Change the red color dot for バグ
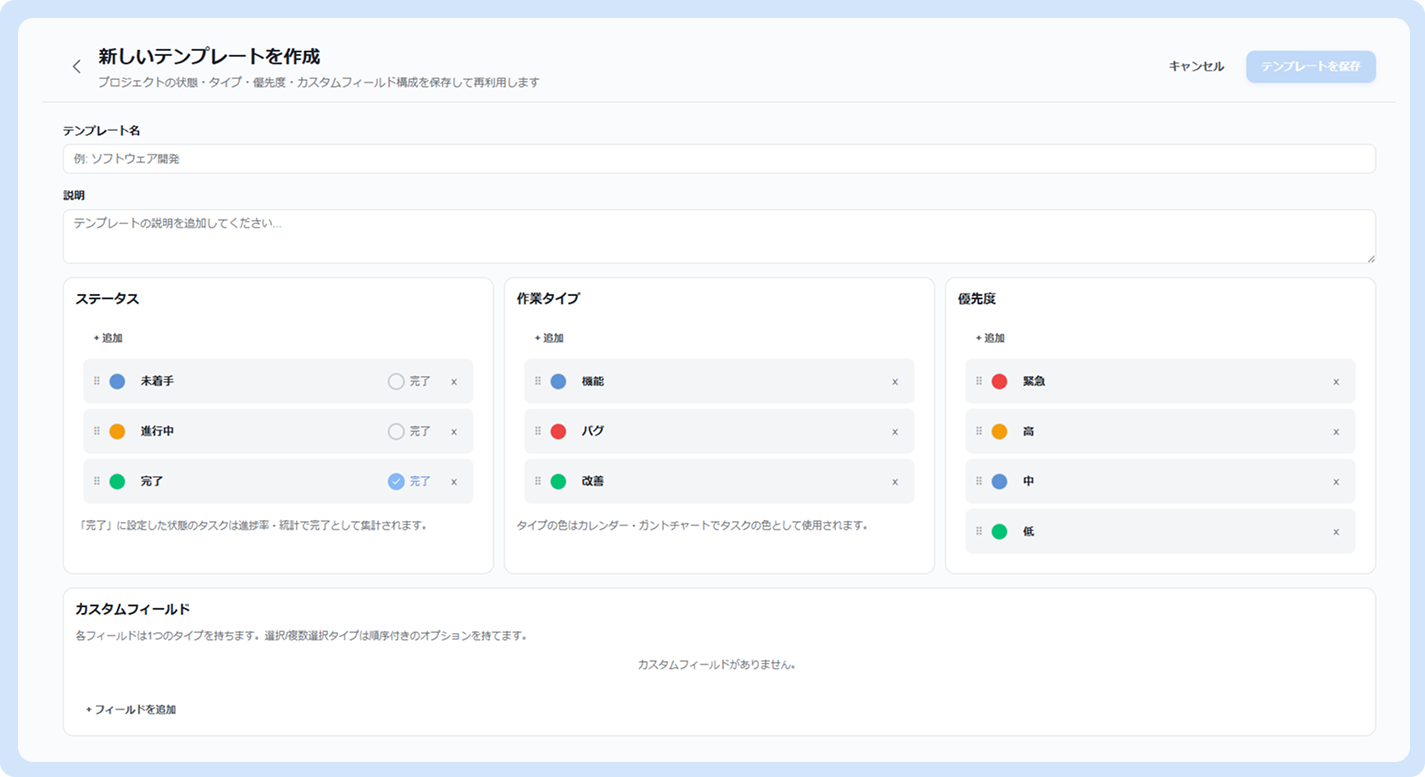The image size is (1425, 777). coord(558,431)
